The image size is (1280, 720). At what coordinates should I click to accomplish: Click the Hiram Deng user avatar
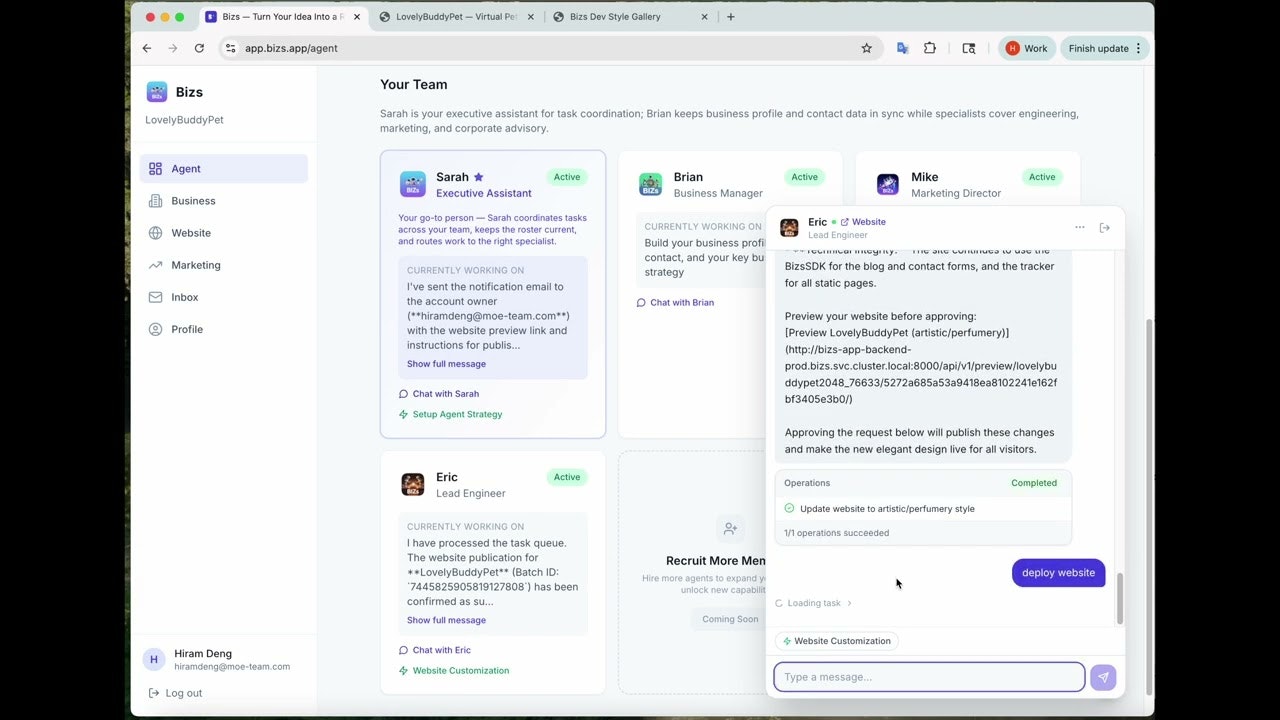154,660
